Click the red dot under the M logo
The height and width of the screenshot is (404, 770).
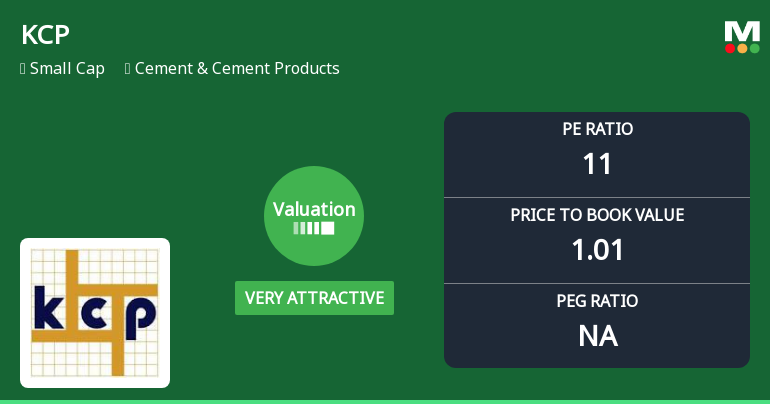click(x=730, y=48)
